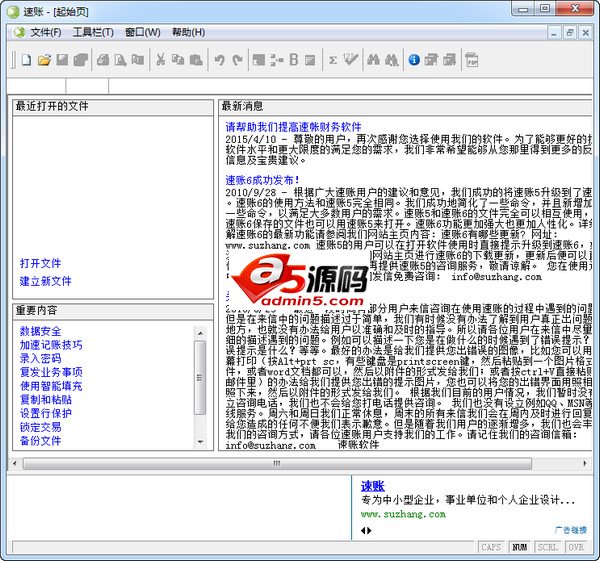This screenshot has height=561, width=600.
Task: Click the scroll-down arrow in 重要内容 list
Action: (201, 441)
